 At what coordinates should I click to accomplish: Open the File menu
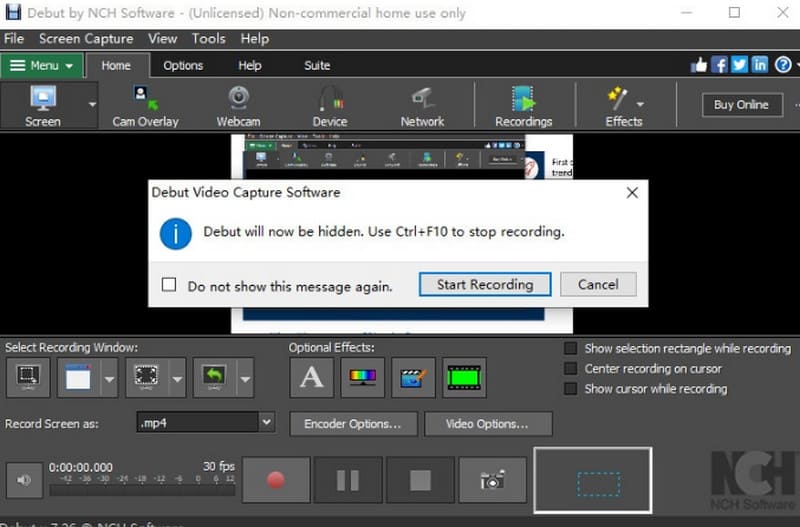pos(14,39)
